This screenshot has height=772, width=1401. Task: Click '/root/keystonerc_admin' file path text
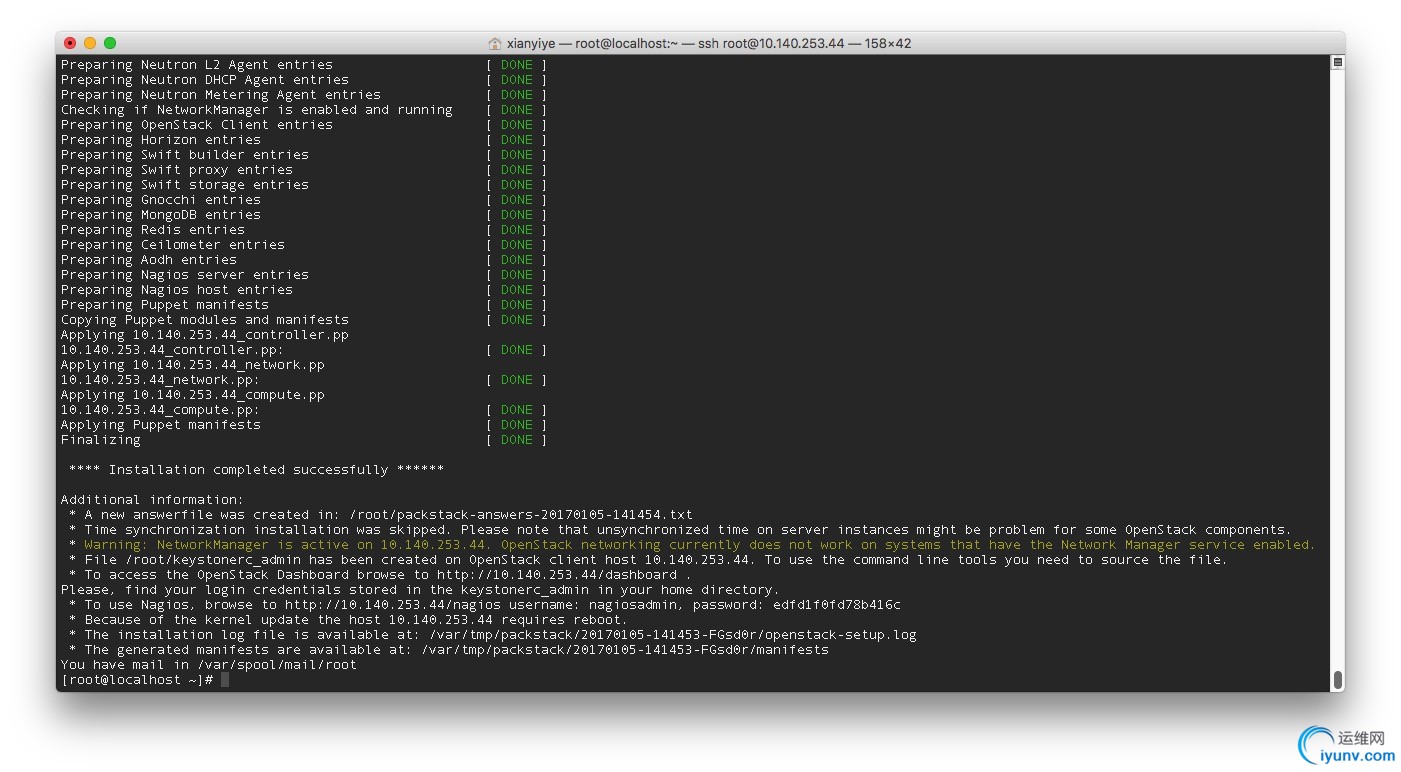[x=209, y=560]
